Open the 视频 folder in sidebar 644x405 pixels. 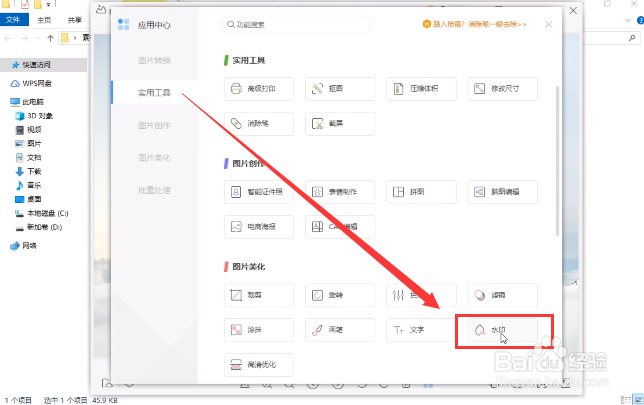(29, 130)
